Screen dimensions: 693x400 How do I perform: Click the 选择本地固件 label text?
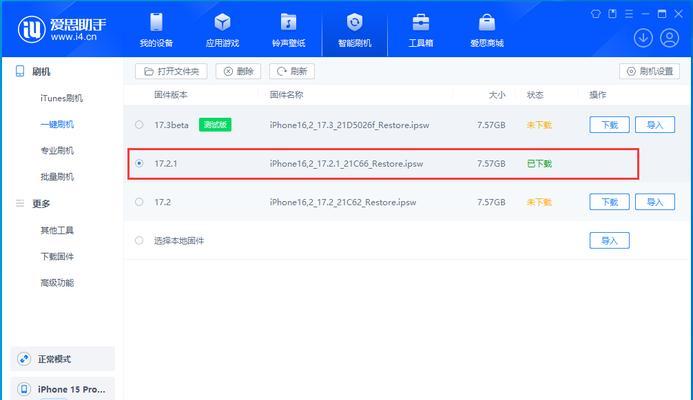[x=179, y=241]
